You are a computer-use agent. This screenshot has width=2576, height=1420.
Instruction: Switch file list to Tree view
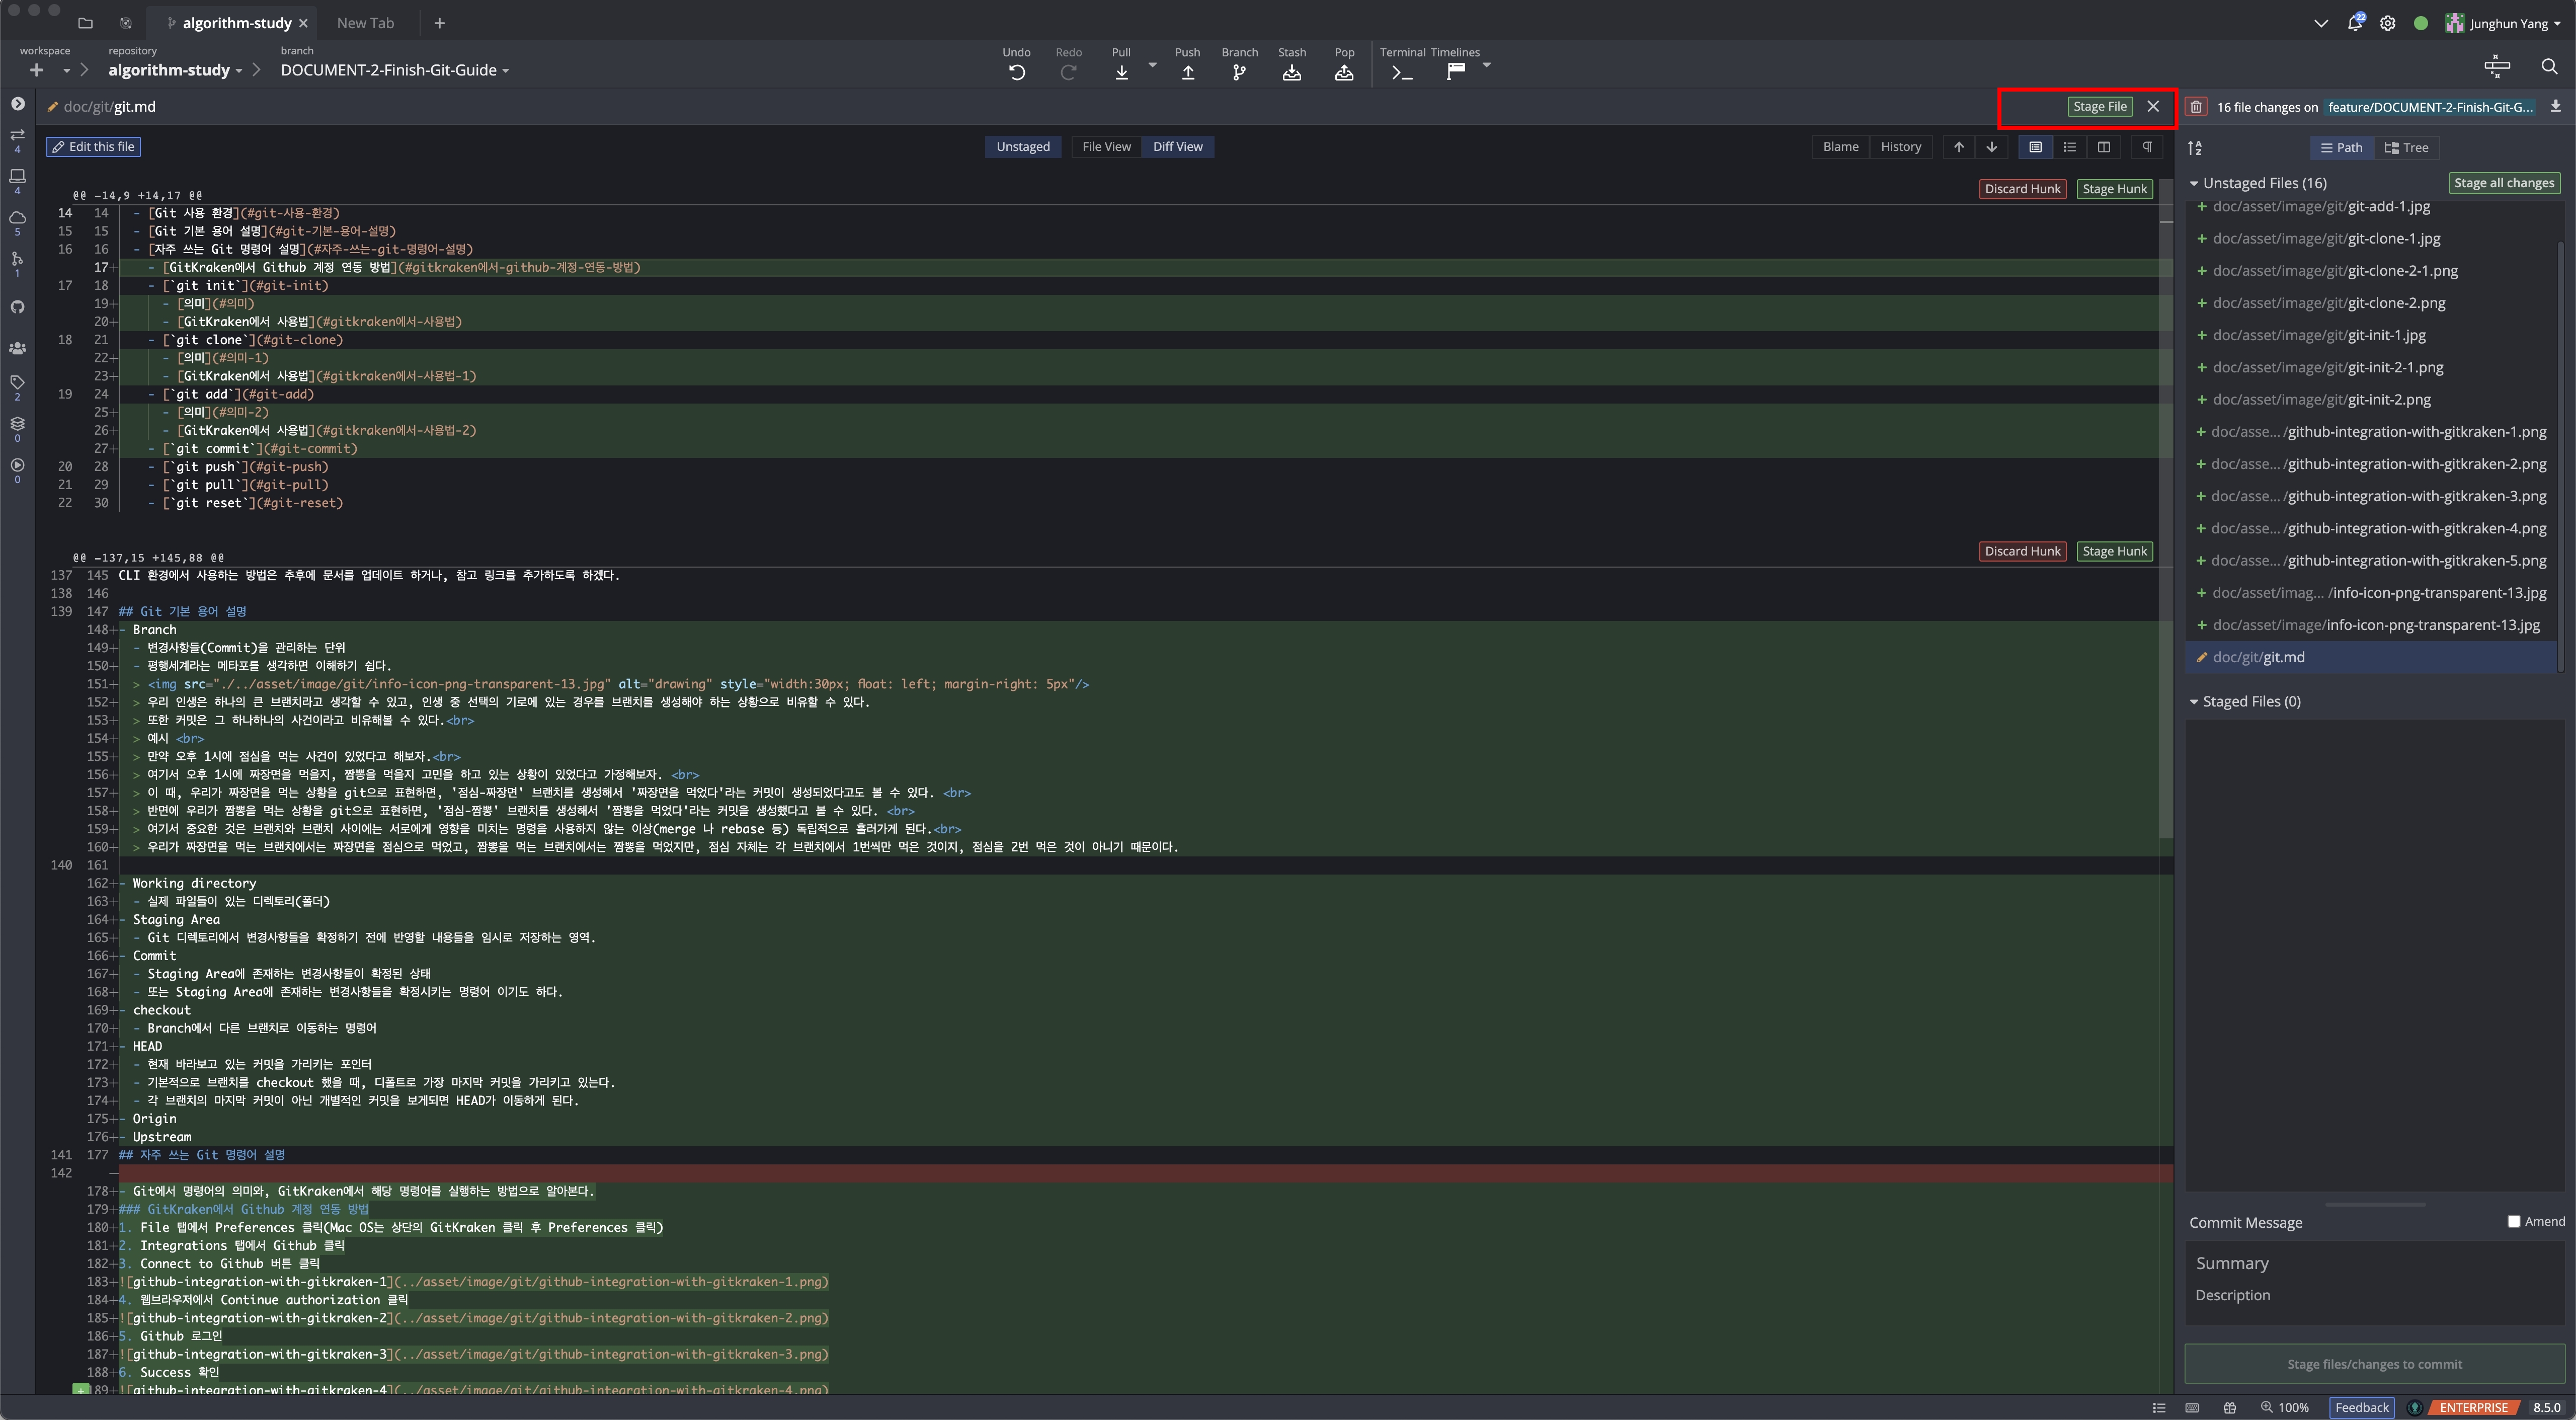[x=2406, y=148]
